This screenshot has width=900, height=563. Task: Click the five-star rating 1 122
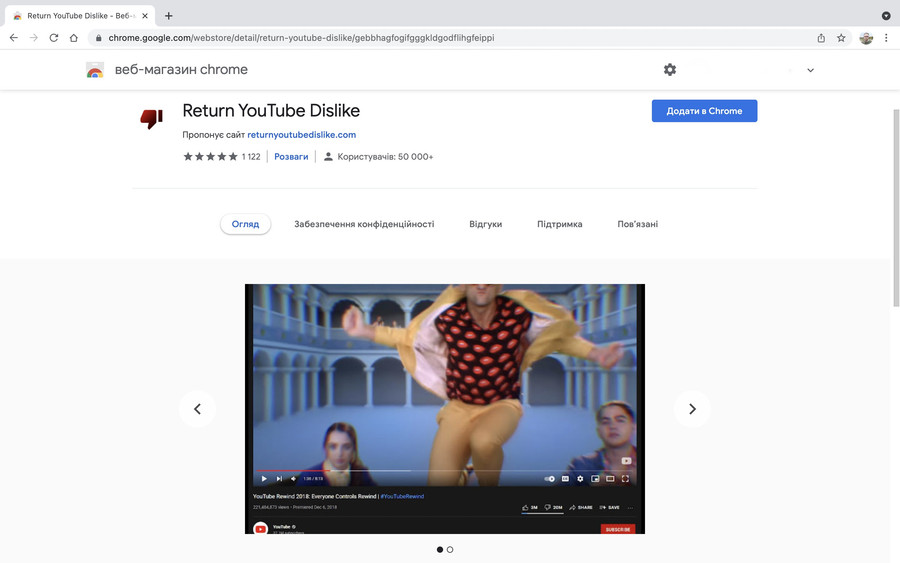[x=222, y=157]
